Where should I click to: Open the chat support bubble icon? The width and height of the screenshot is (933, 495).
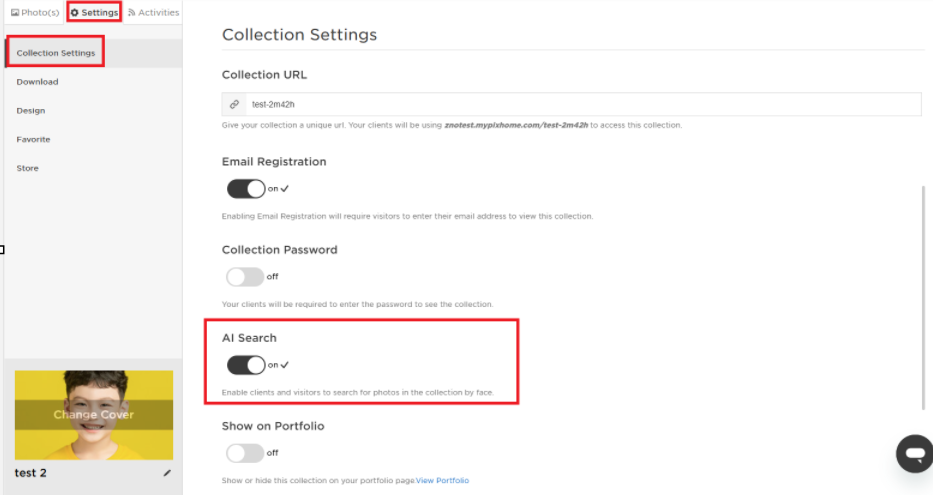(x=915, y=454)
